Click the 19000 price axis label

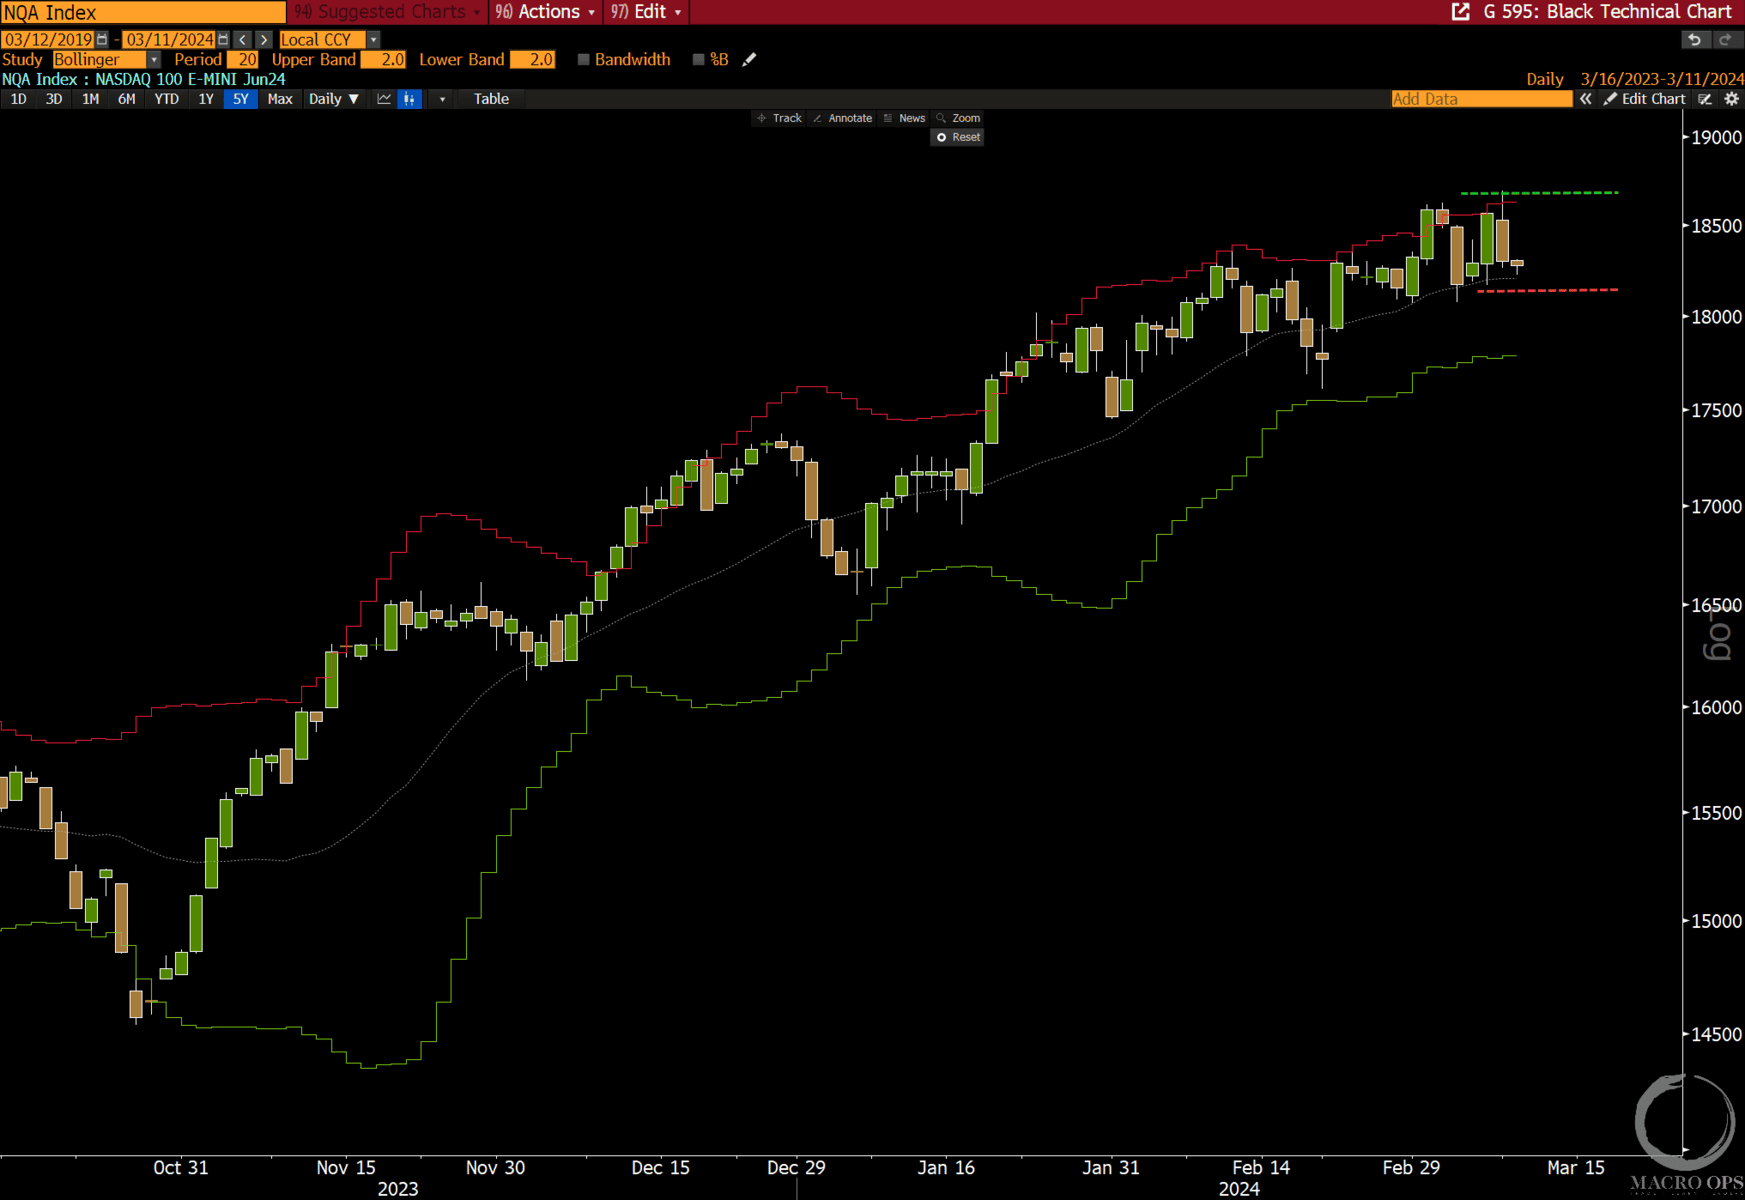point(1716,138)
